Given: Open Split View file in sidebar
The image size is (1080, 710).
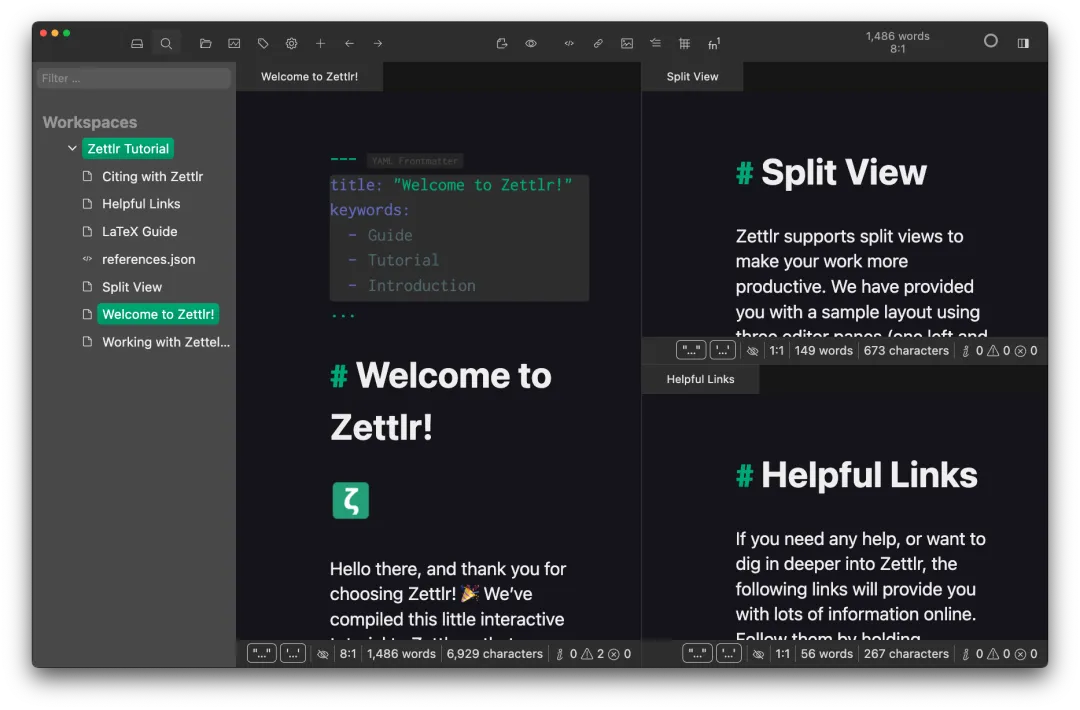Looking at the screenshot, I should tap(132, 287).
